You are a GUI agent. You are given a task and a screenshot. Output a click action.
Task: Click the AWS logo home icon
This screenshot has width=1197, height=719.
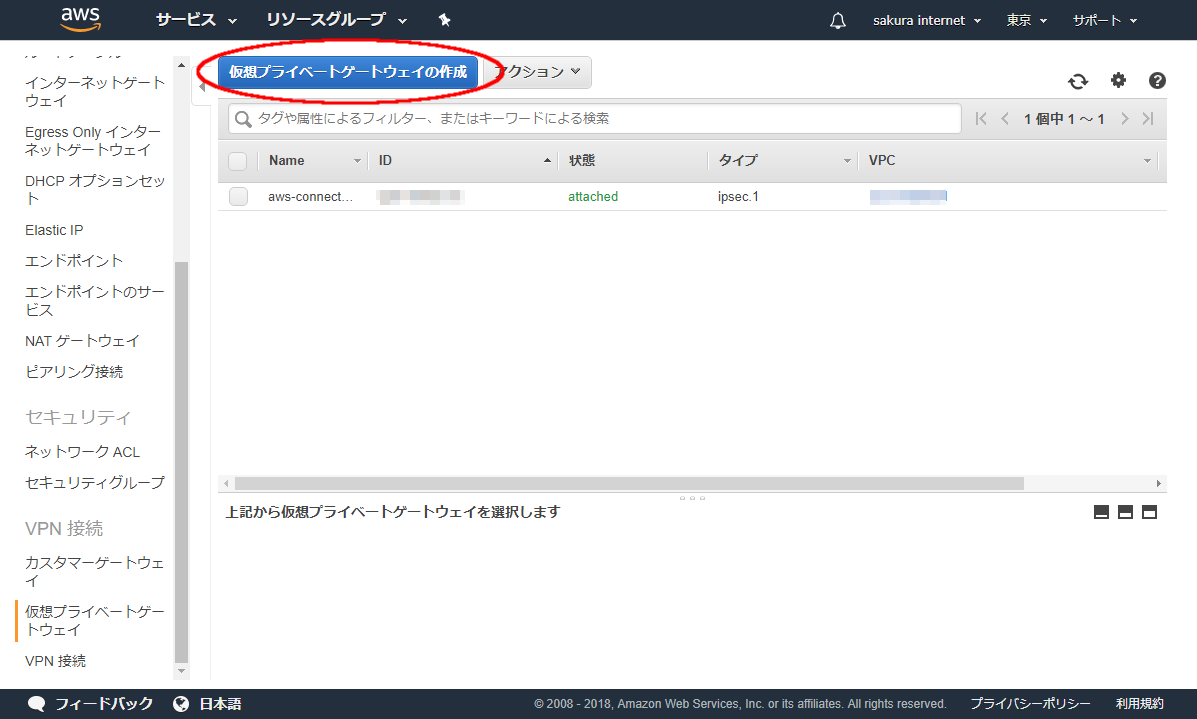pos(79,19)
